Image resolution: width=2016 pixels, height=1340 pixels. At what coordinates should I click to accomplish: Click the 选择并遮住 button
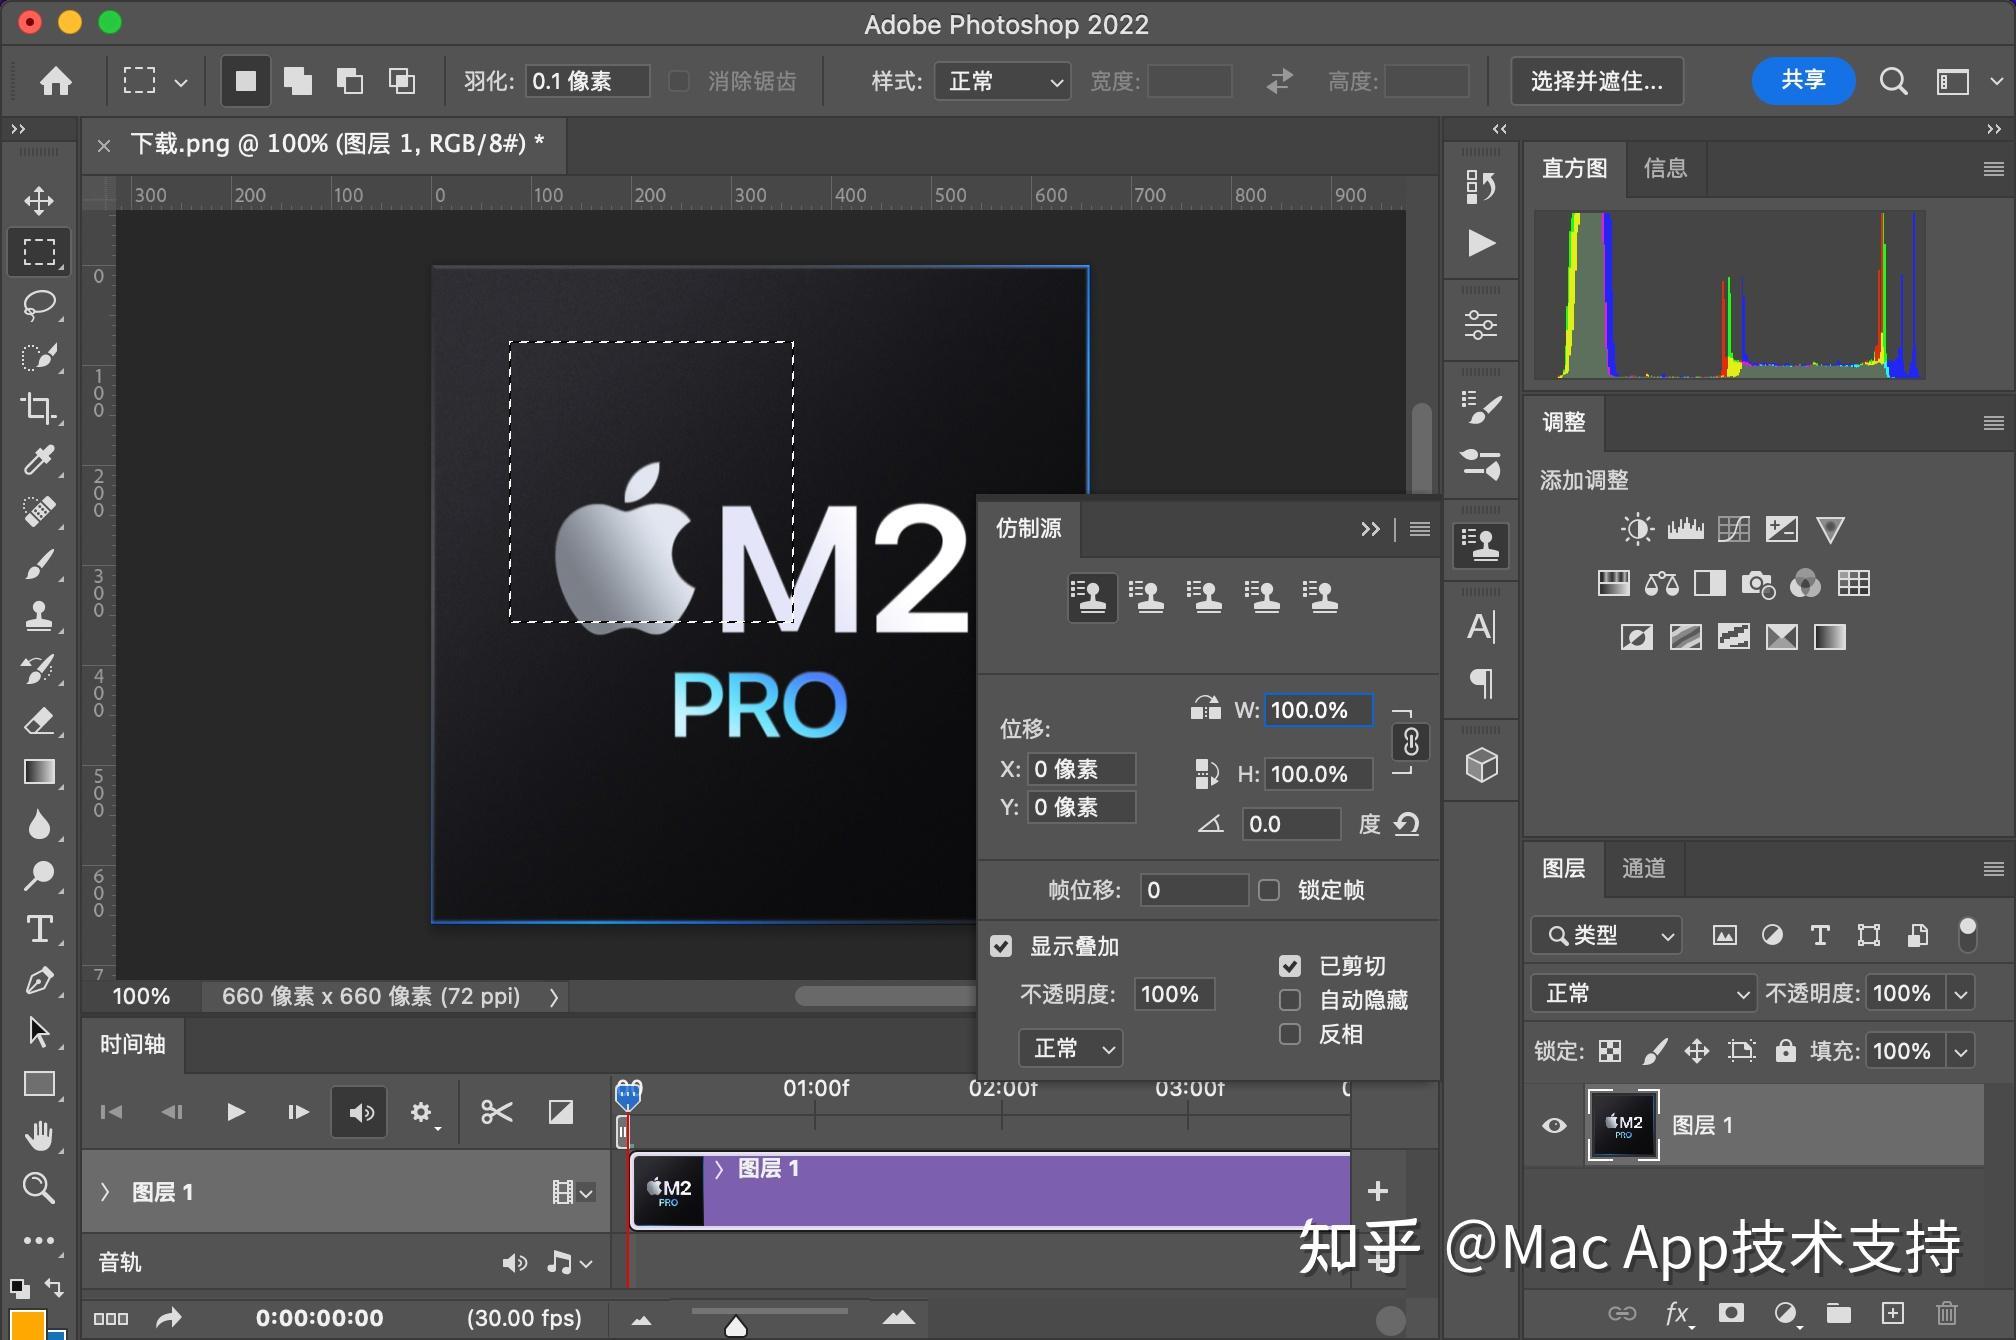[x=1597, y=81]
